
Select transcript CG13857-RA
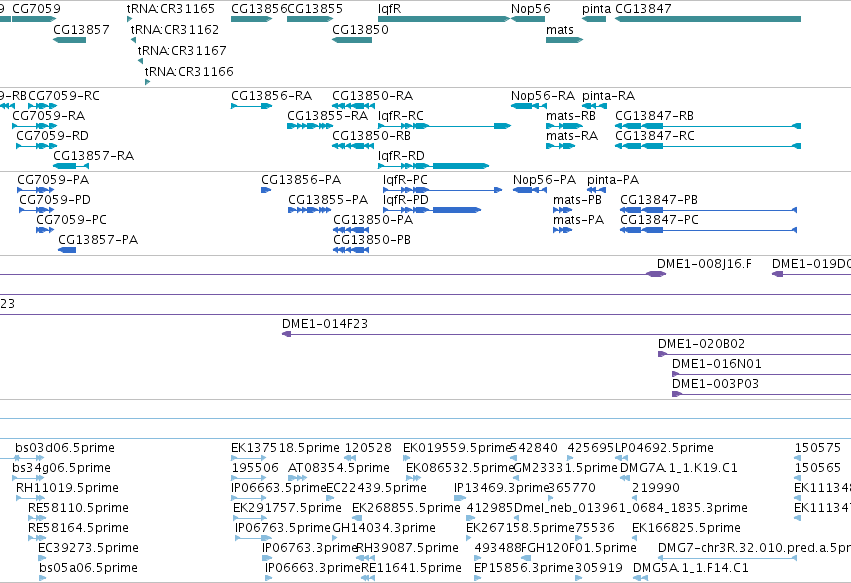[x=93, y=156]
